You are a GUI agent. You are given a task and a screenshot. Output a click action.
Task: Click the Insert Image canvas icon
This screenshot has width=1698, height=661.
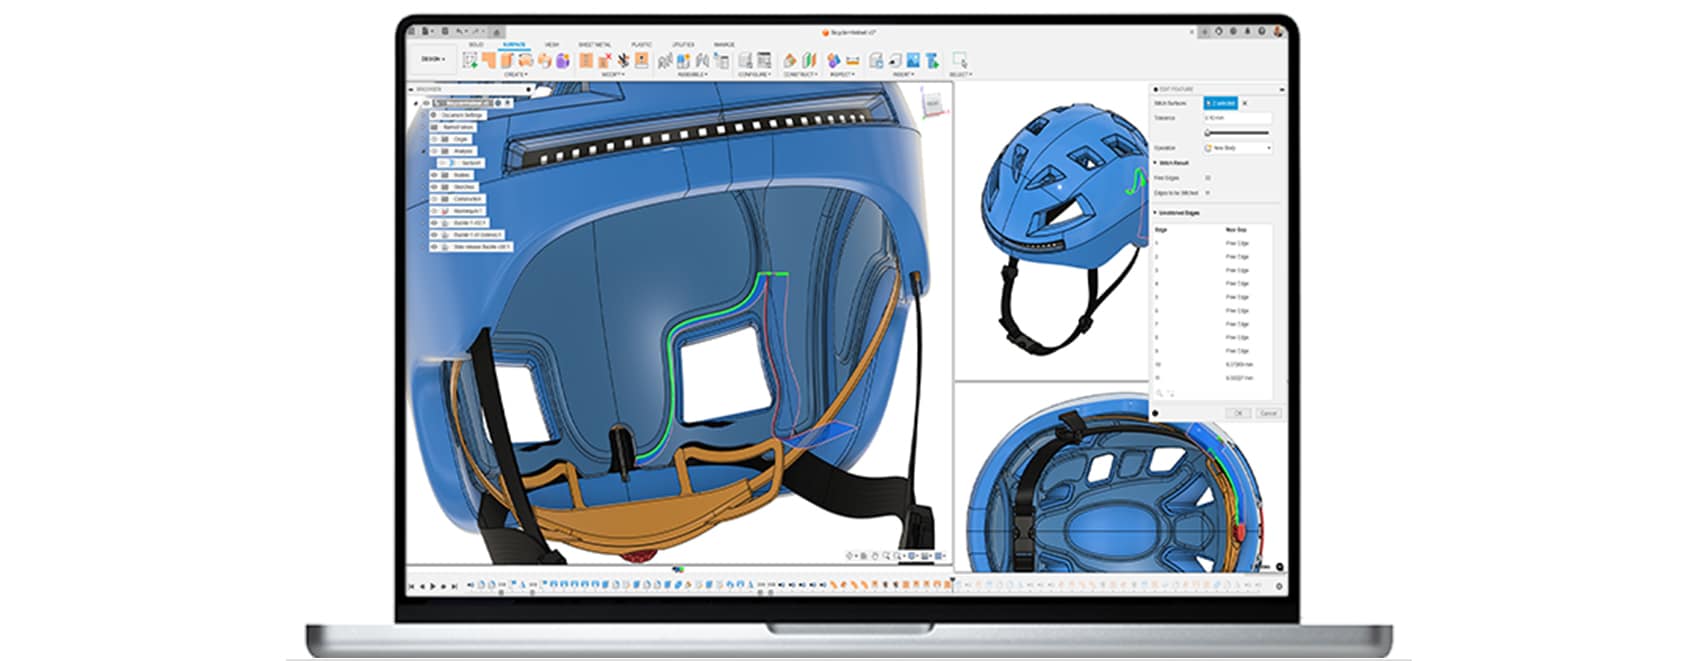[x=914, y=61]
